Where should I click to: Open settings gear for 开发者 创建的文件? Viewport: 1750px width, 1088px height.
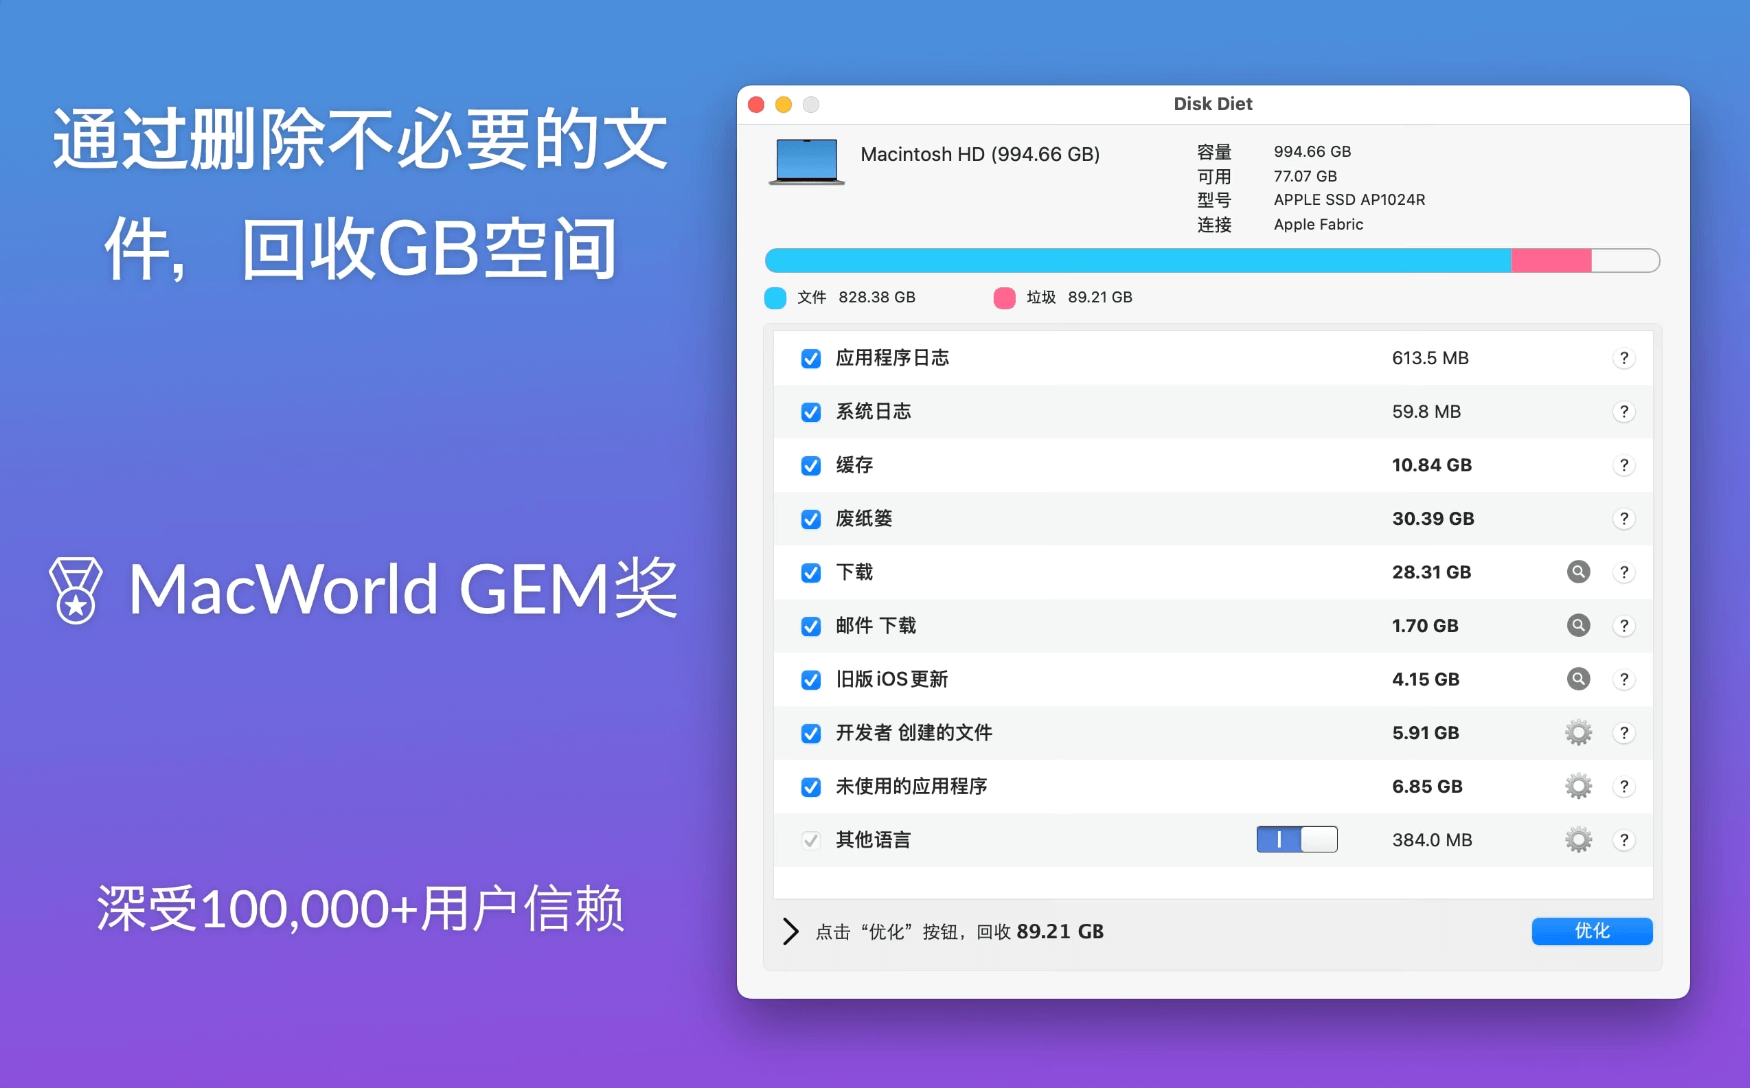pyautogui.click(x=1578, y=732)
